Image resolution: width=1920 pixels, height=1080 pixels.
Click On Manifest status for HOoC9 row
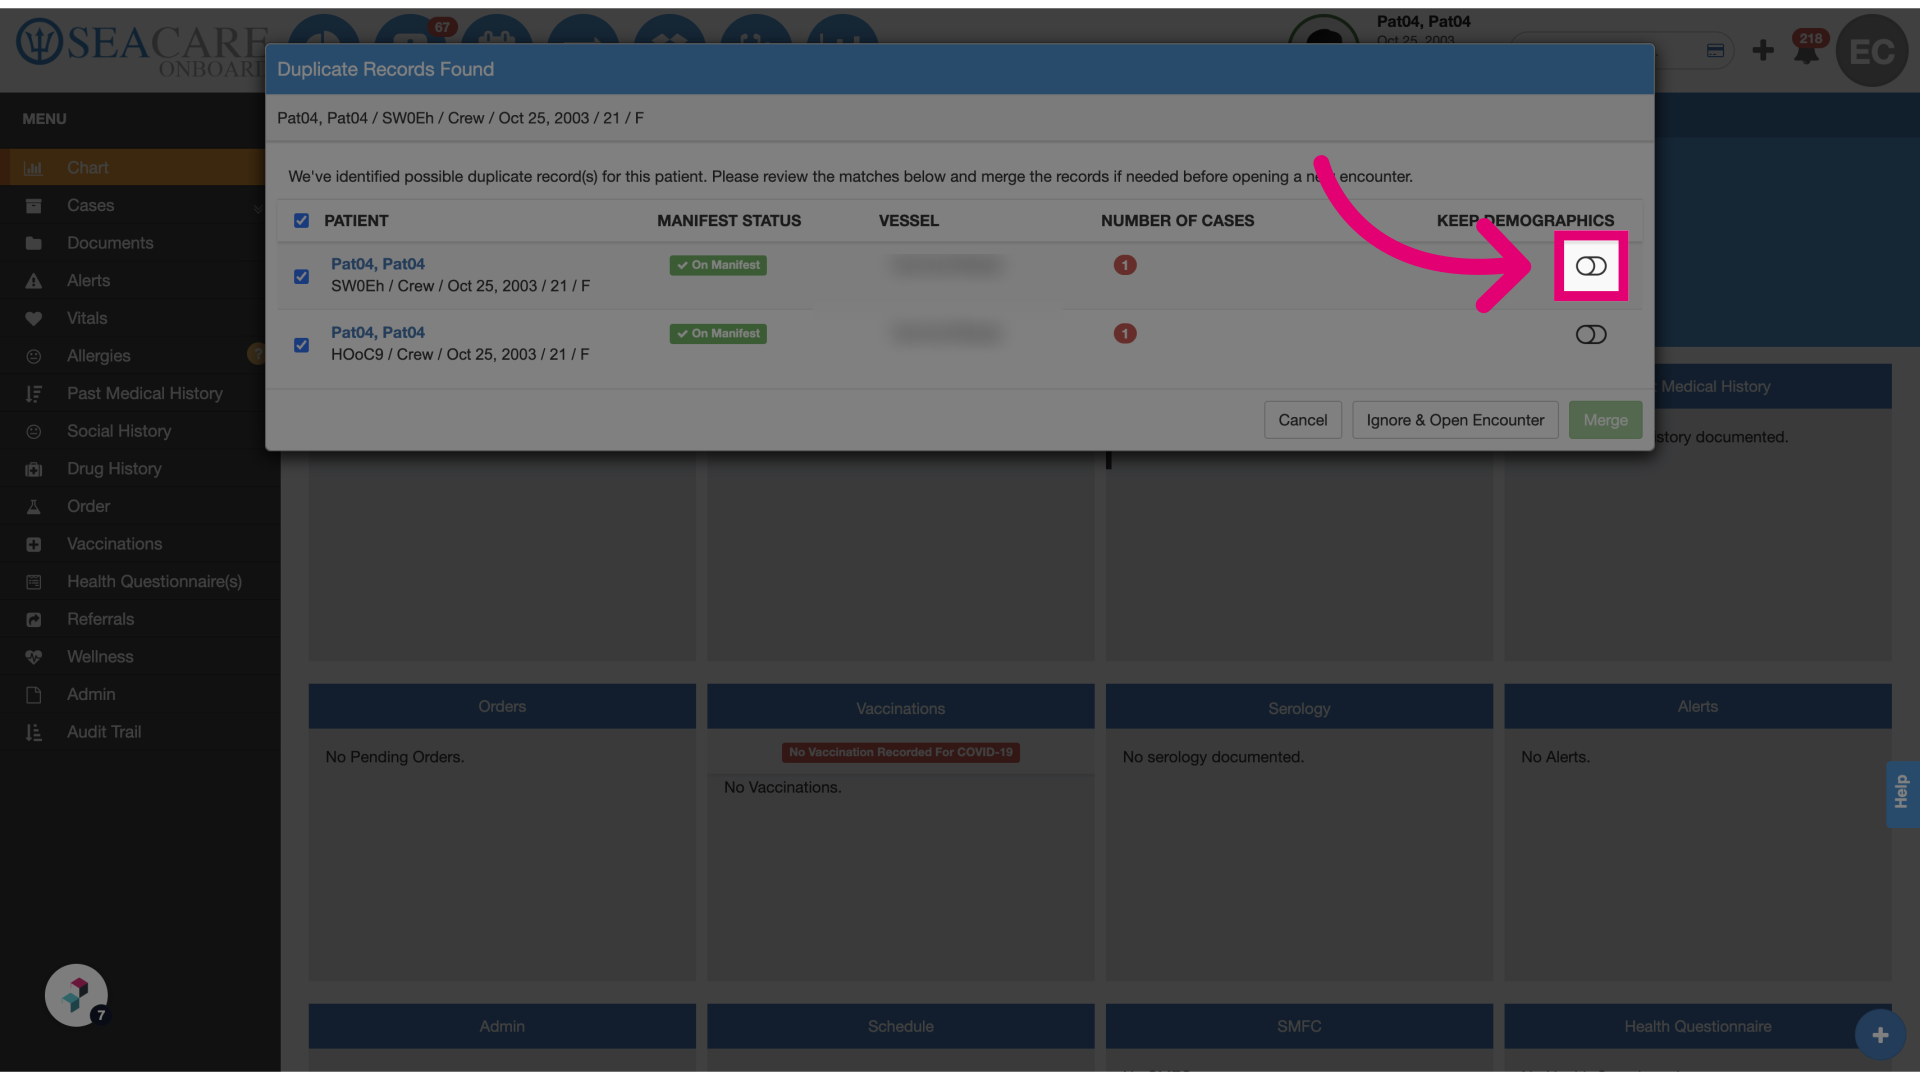click(718, 334)
